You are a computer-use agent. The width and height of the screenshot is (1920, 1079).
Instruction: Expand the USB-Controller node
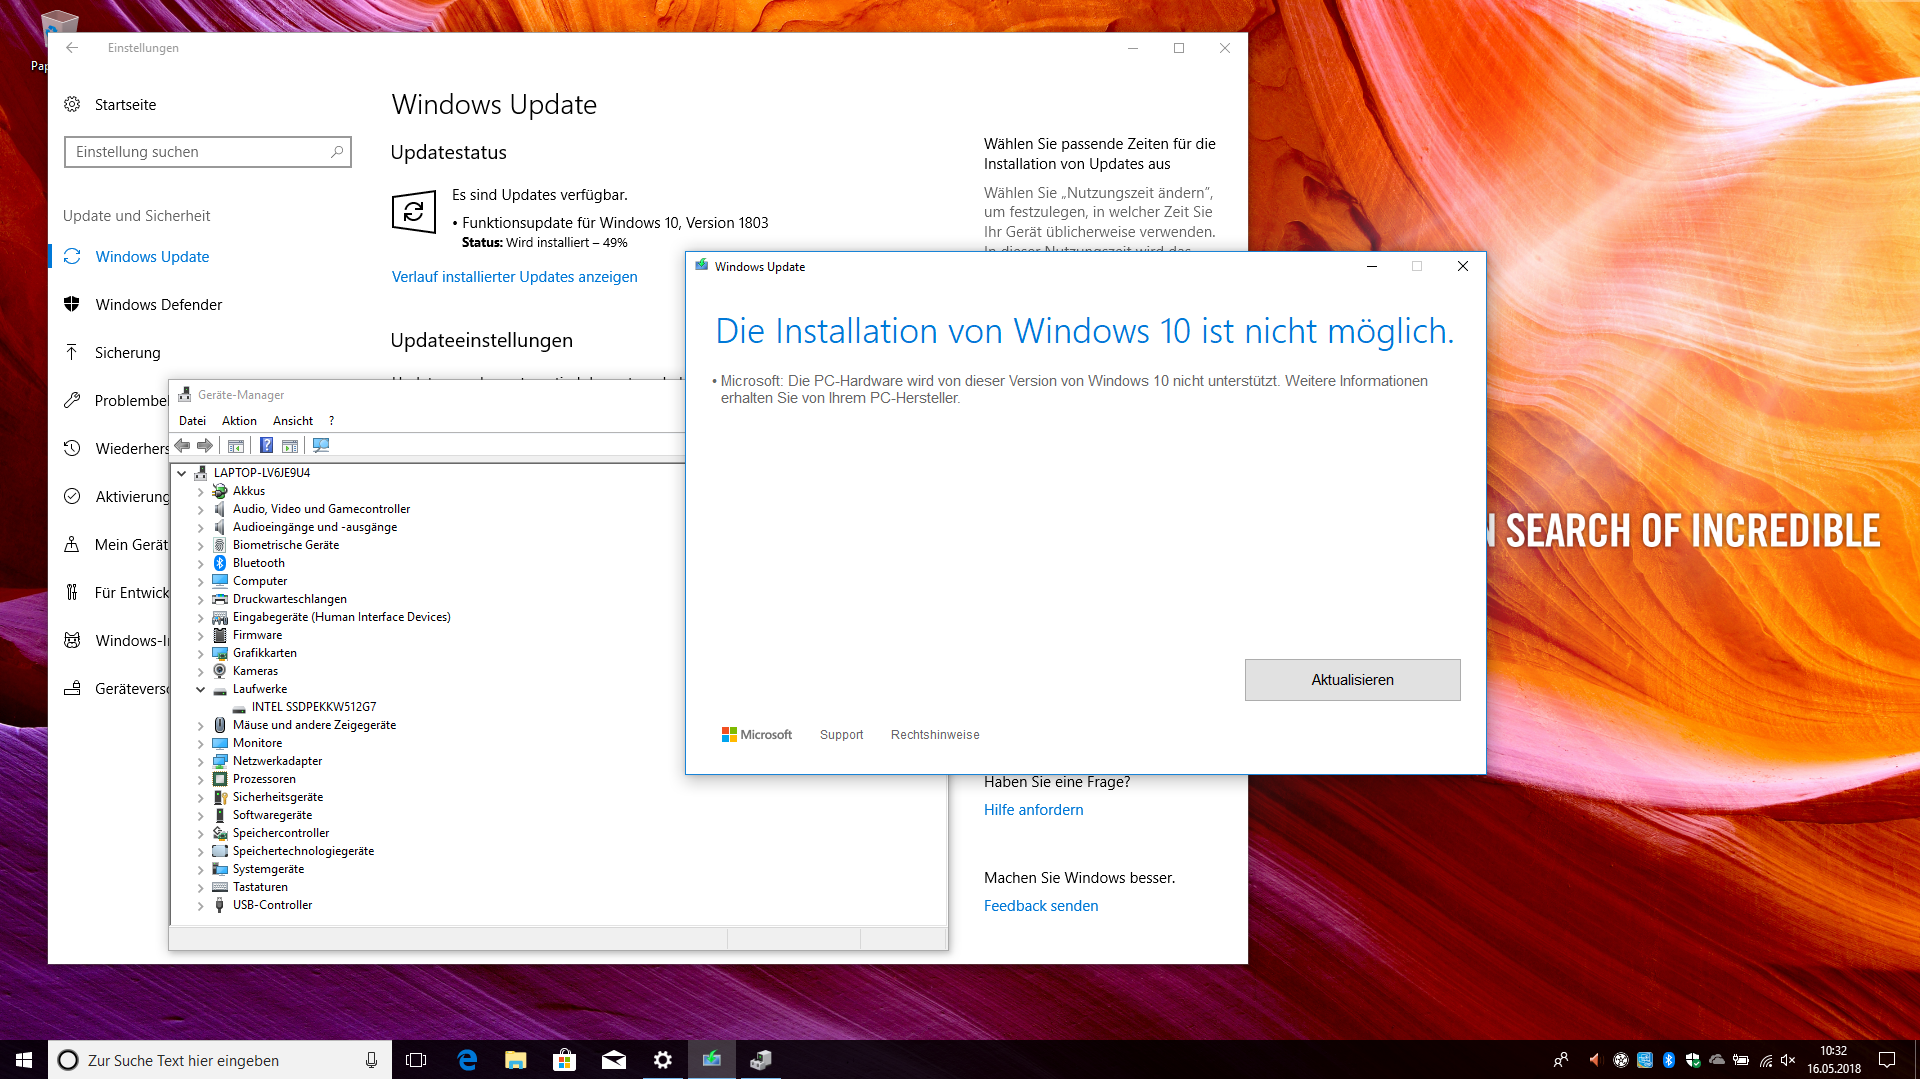click(x=200, y=906)
